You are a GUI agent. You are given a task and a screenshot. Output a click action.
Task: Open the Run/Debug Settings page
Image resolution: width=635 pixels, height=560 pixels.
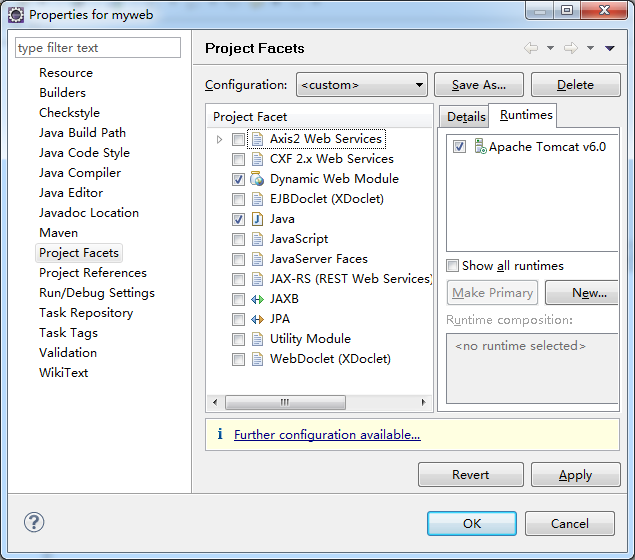click(97, 293)
